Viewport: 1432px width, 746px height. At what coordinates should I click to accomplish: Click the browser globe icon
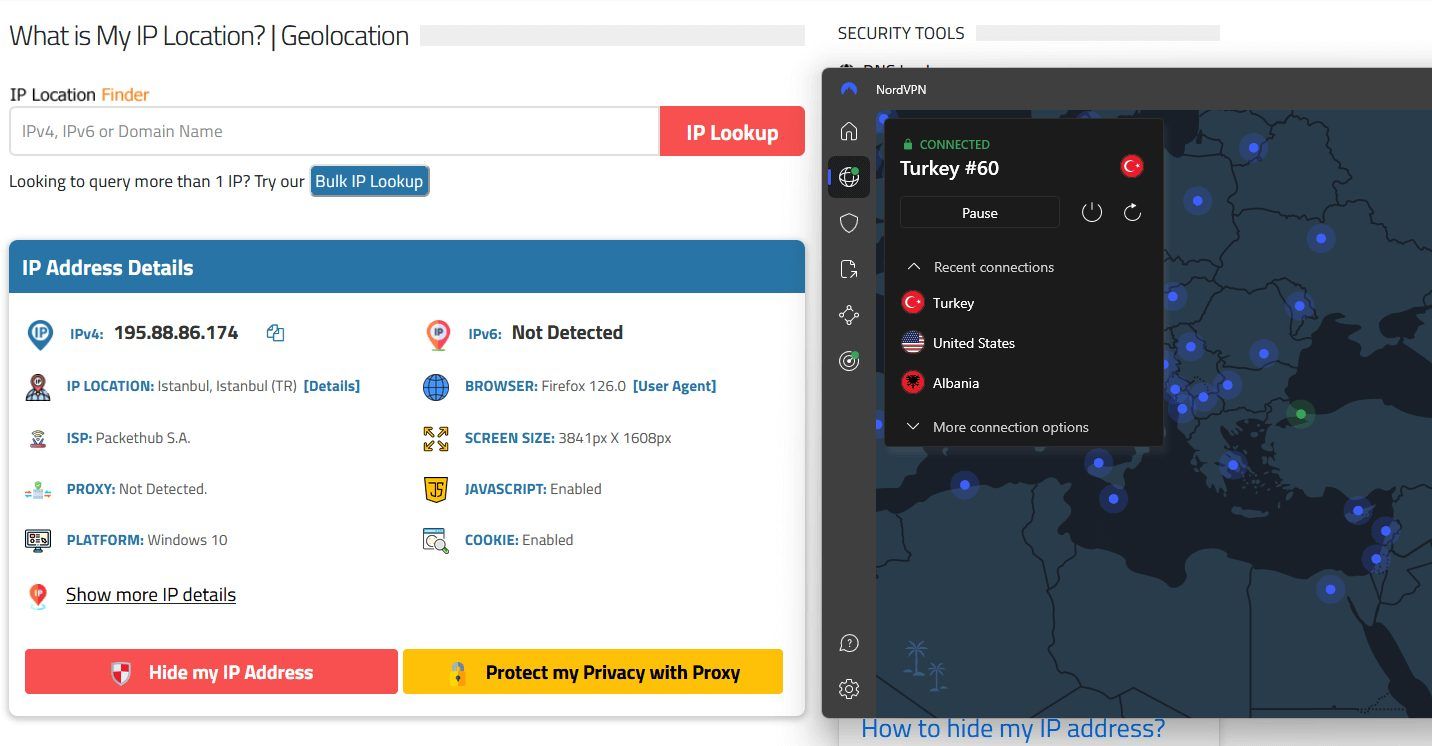[436, 387]
